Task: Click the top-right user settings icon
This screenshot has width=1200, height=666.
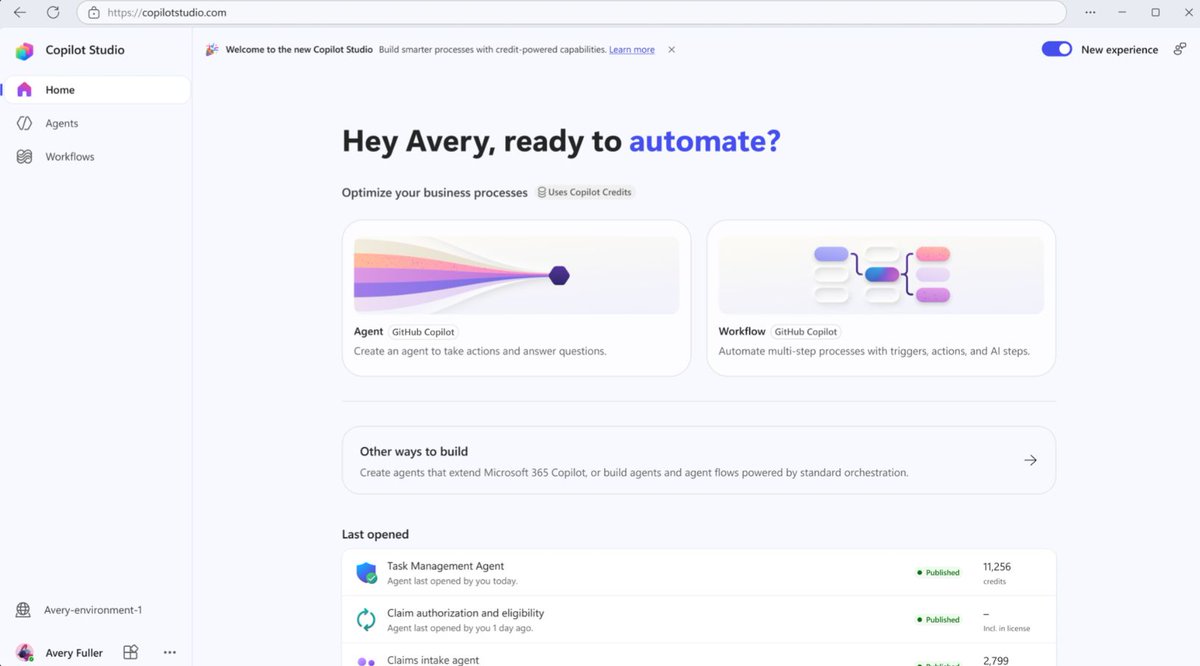Action: click(1180, 49)
